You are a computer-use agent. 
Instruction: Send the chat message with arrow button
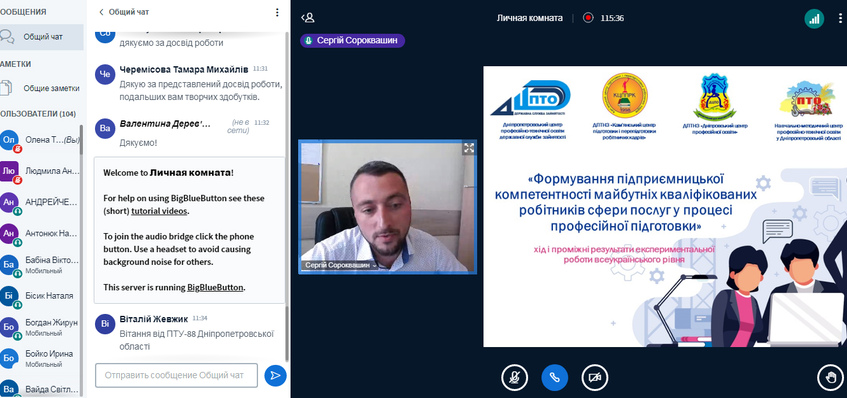[275, 375]
